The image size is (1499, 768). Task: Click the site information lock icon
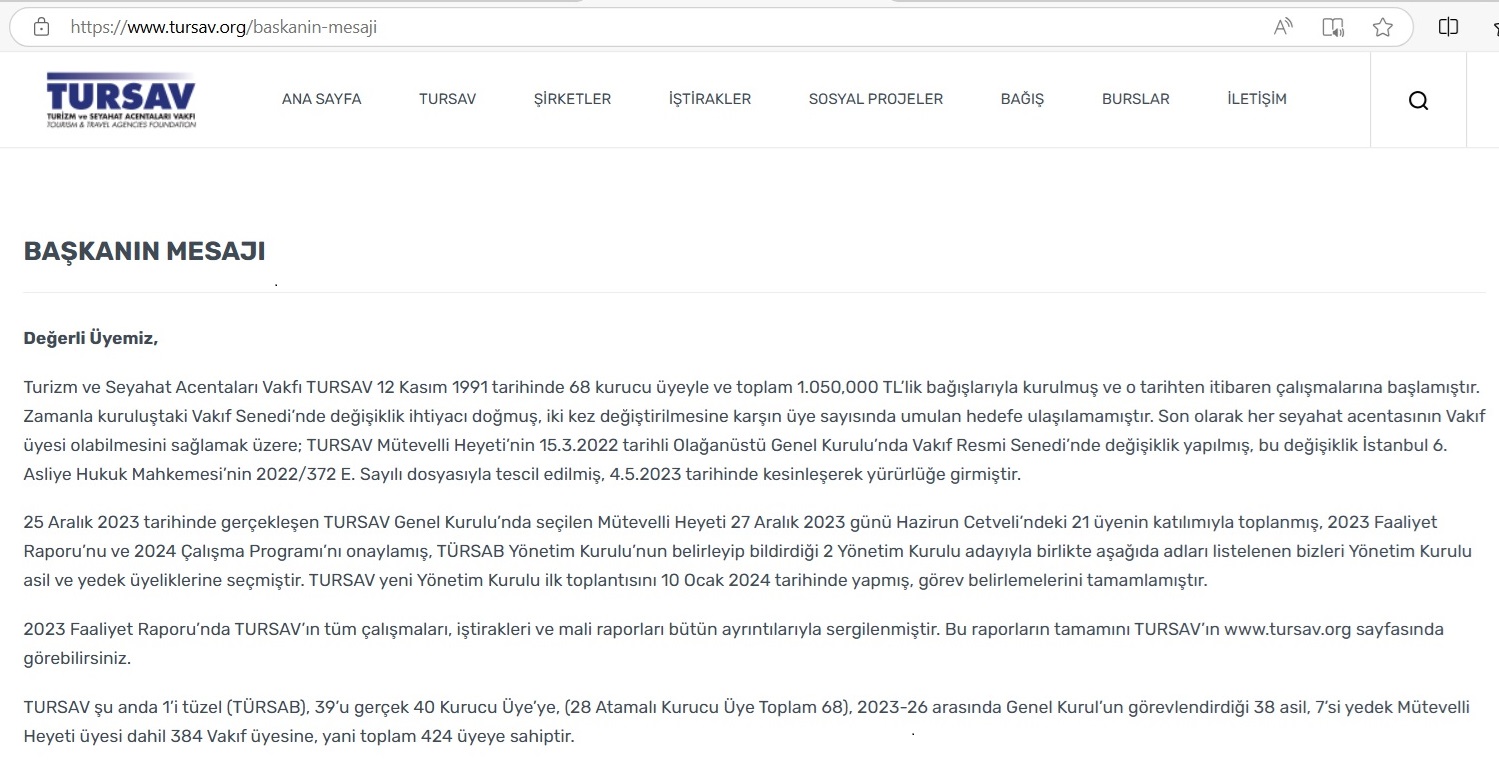click(41, 27)
